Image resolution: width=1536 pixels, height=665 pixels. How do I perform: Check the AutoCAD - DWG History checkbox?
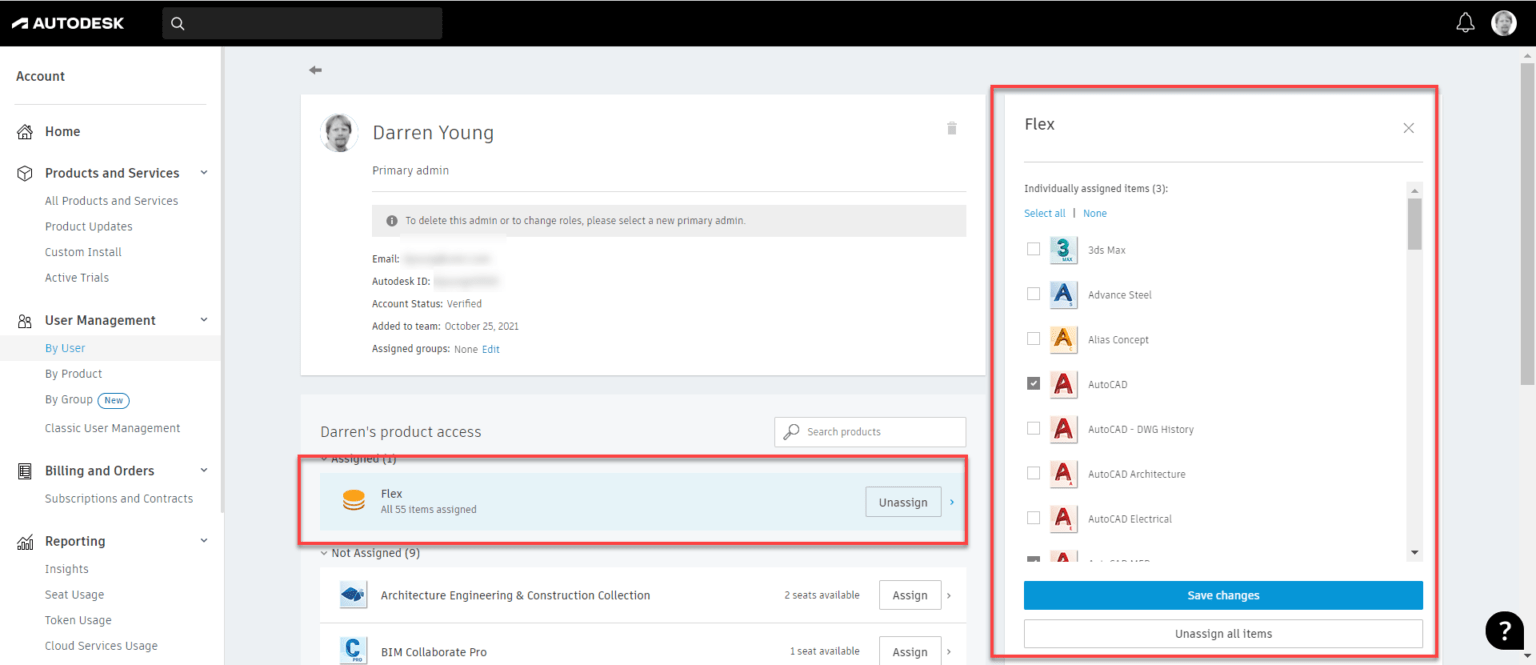tap(1033, 428)
